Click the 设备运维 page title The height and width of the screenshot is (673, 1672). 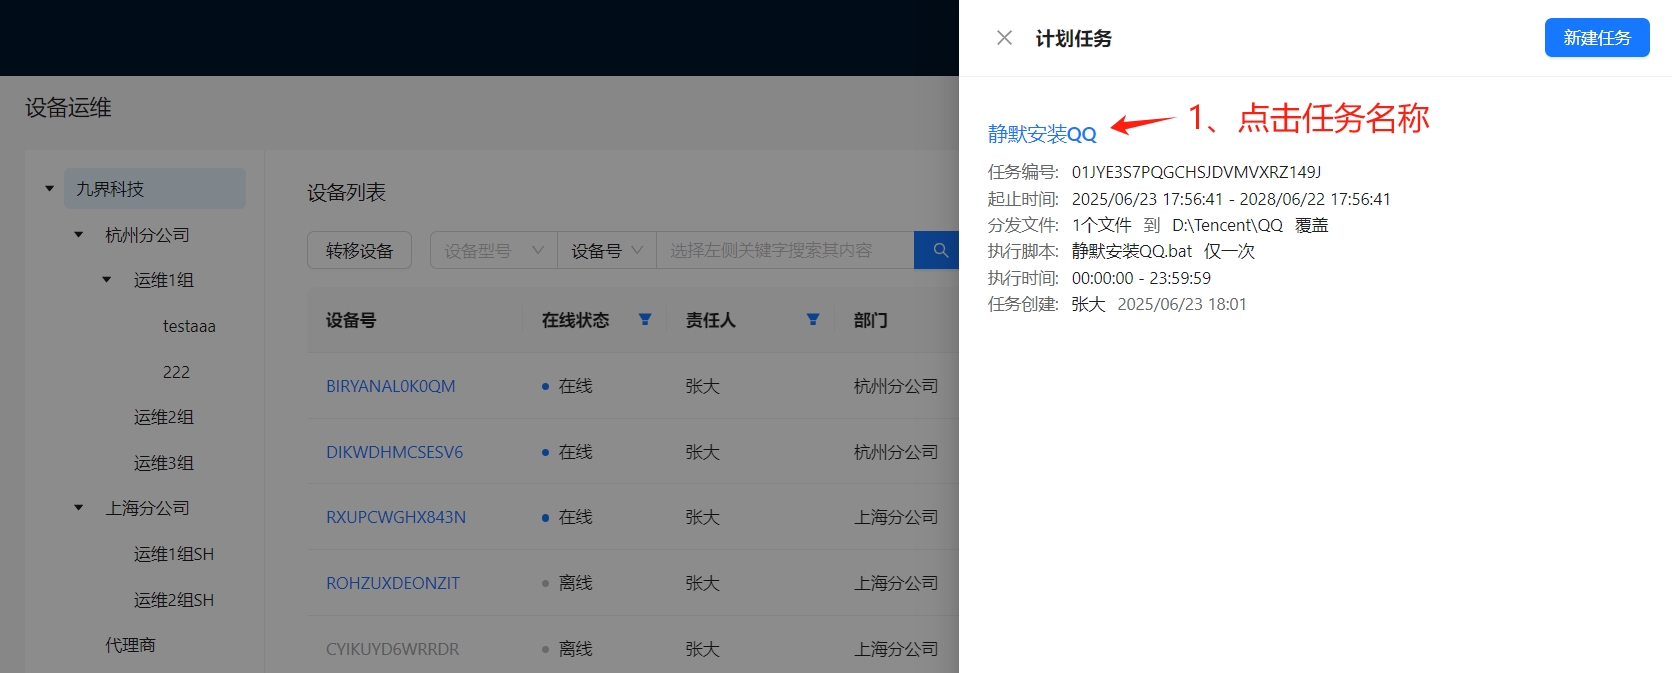(x=68, y=108)
